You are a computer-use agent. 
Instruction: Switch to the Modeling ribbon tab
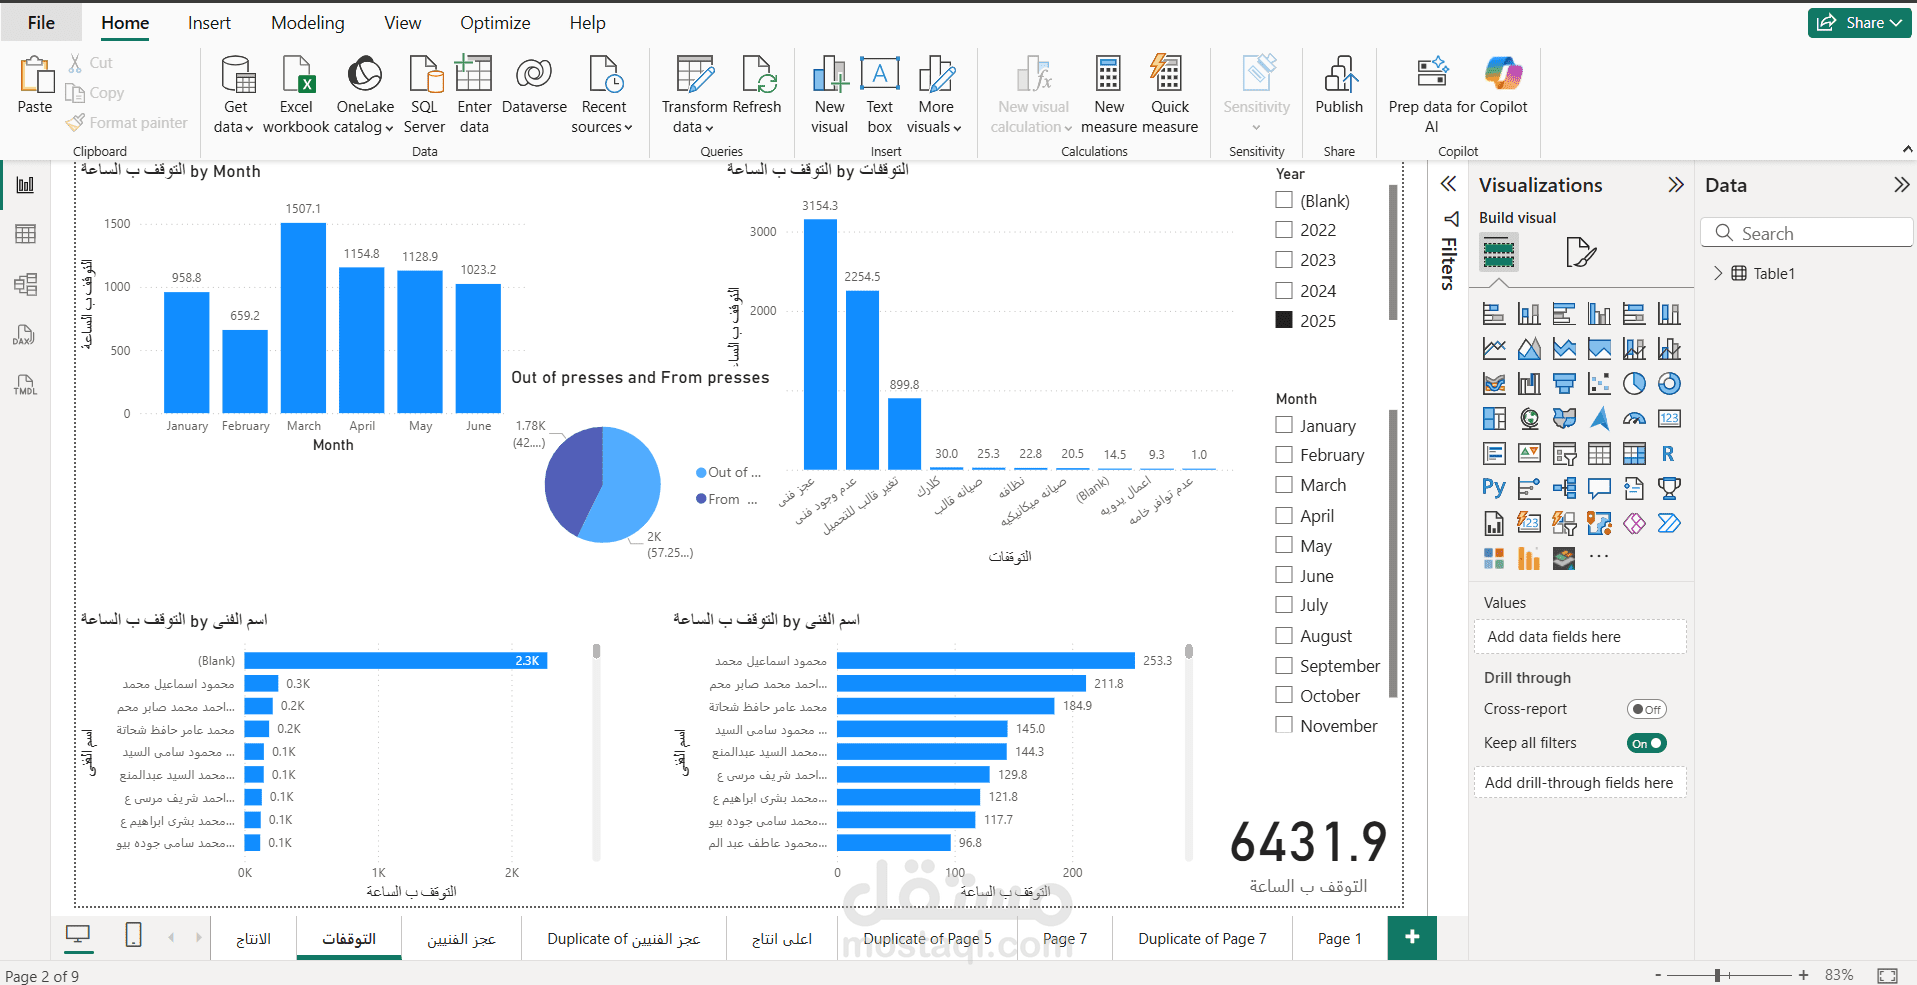[308, 22]
